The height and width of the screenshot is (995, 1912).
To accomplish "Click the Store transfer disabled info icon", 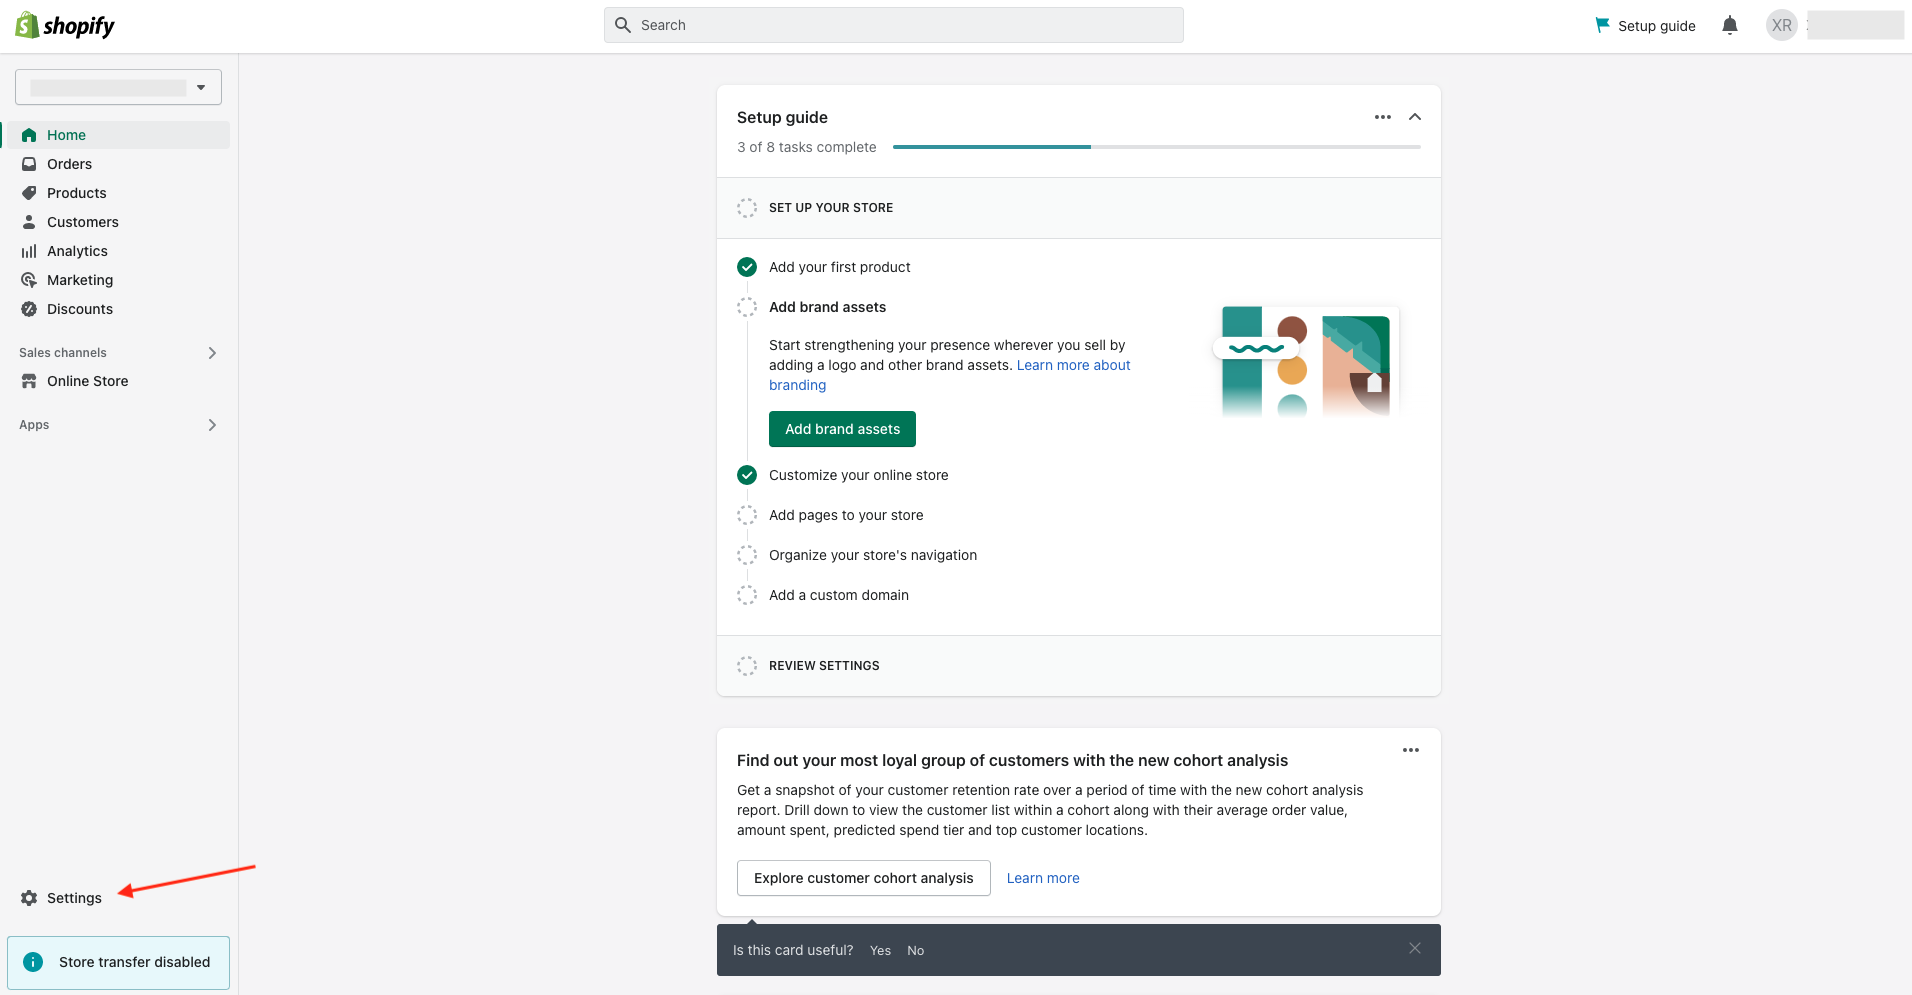I will coord(33,962).
